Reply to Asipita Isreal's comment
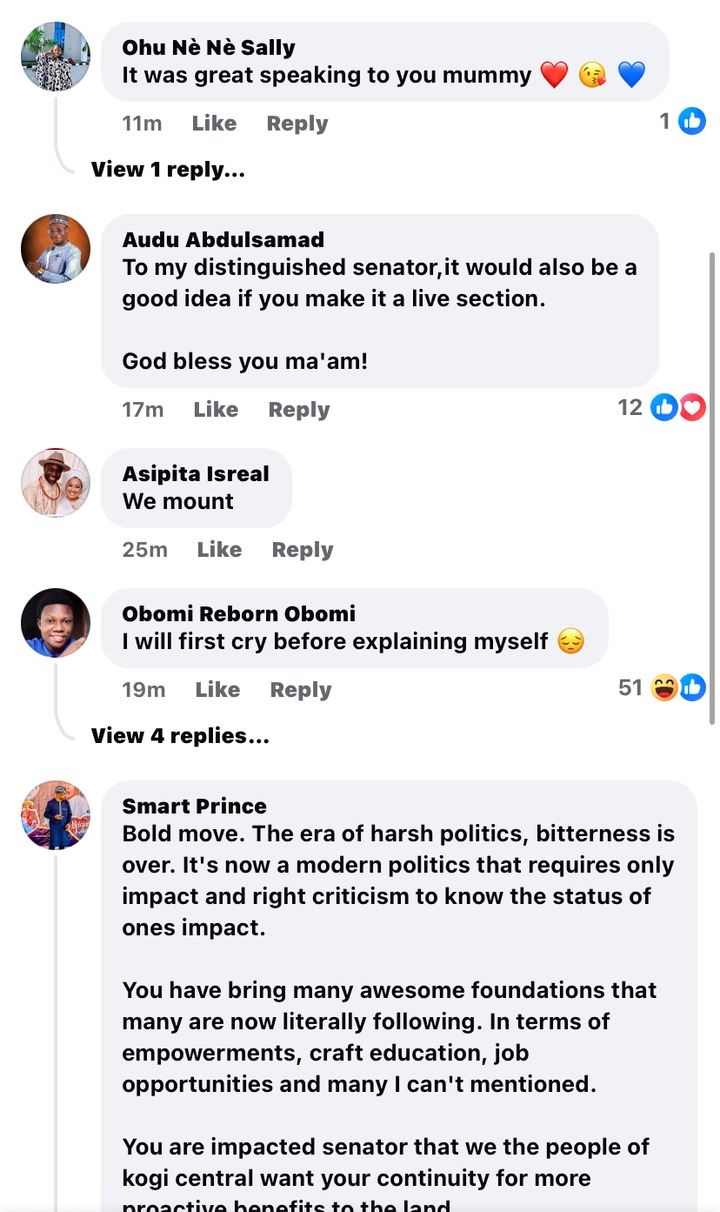The image size is (720, 1212). [x=302, y=549]
